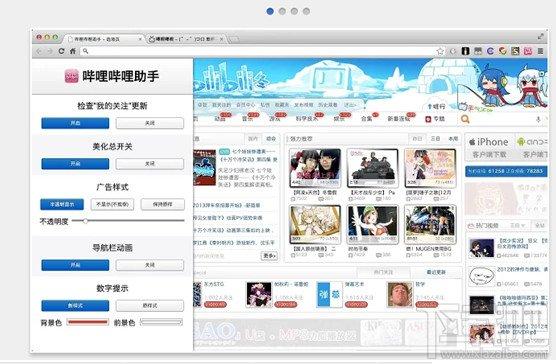556x364 pixels.
Task: Open the browser home icon
Action: coord(73,51)
